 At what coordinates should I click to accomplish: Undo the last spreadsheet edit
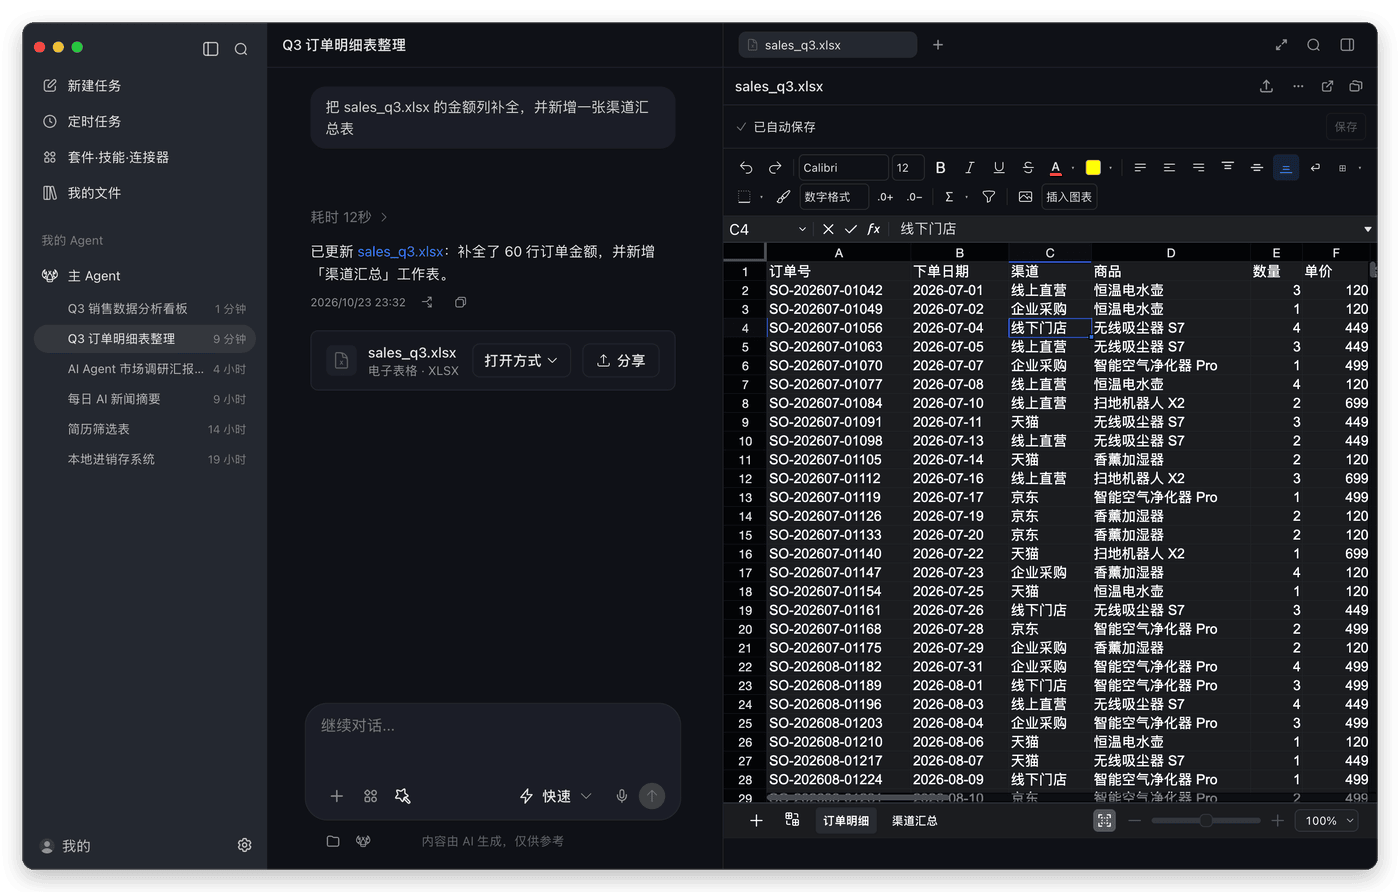click(x=746, y=168)
